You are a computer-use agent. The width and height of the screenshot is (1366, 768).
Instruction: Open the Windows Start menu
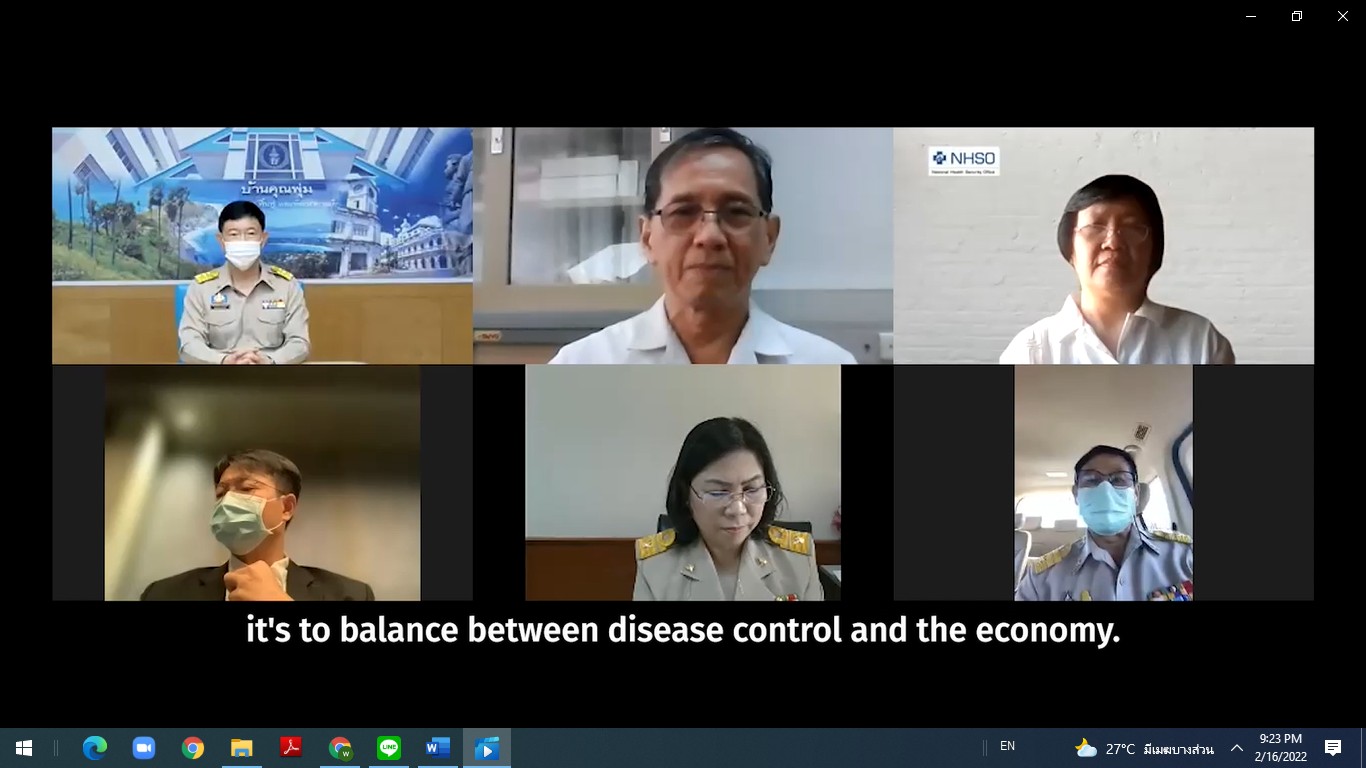coord(24,748)
